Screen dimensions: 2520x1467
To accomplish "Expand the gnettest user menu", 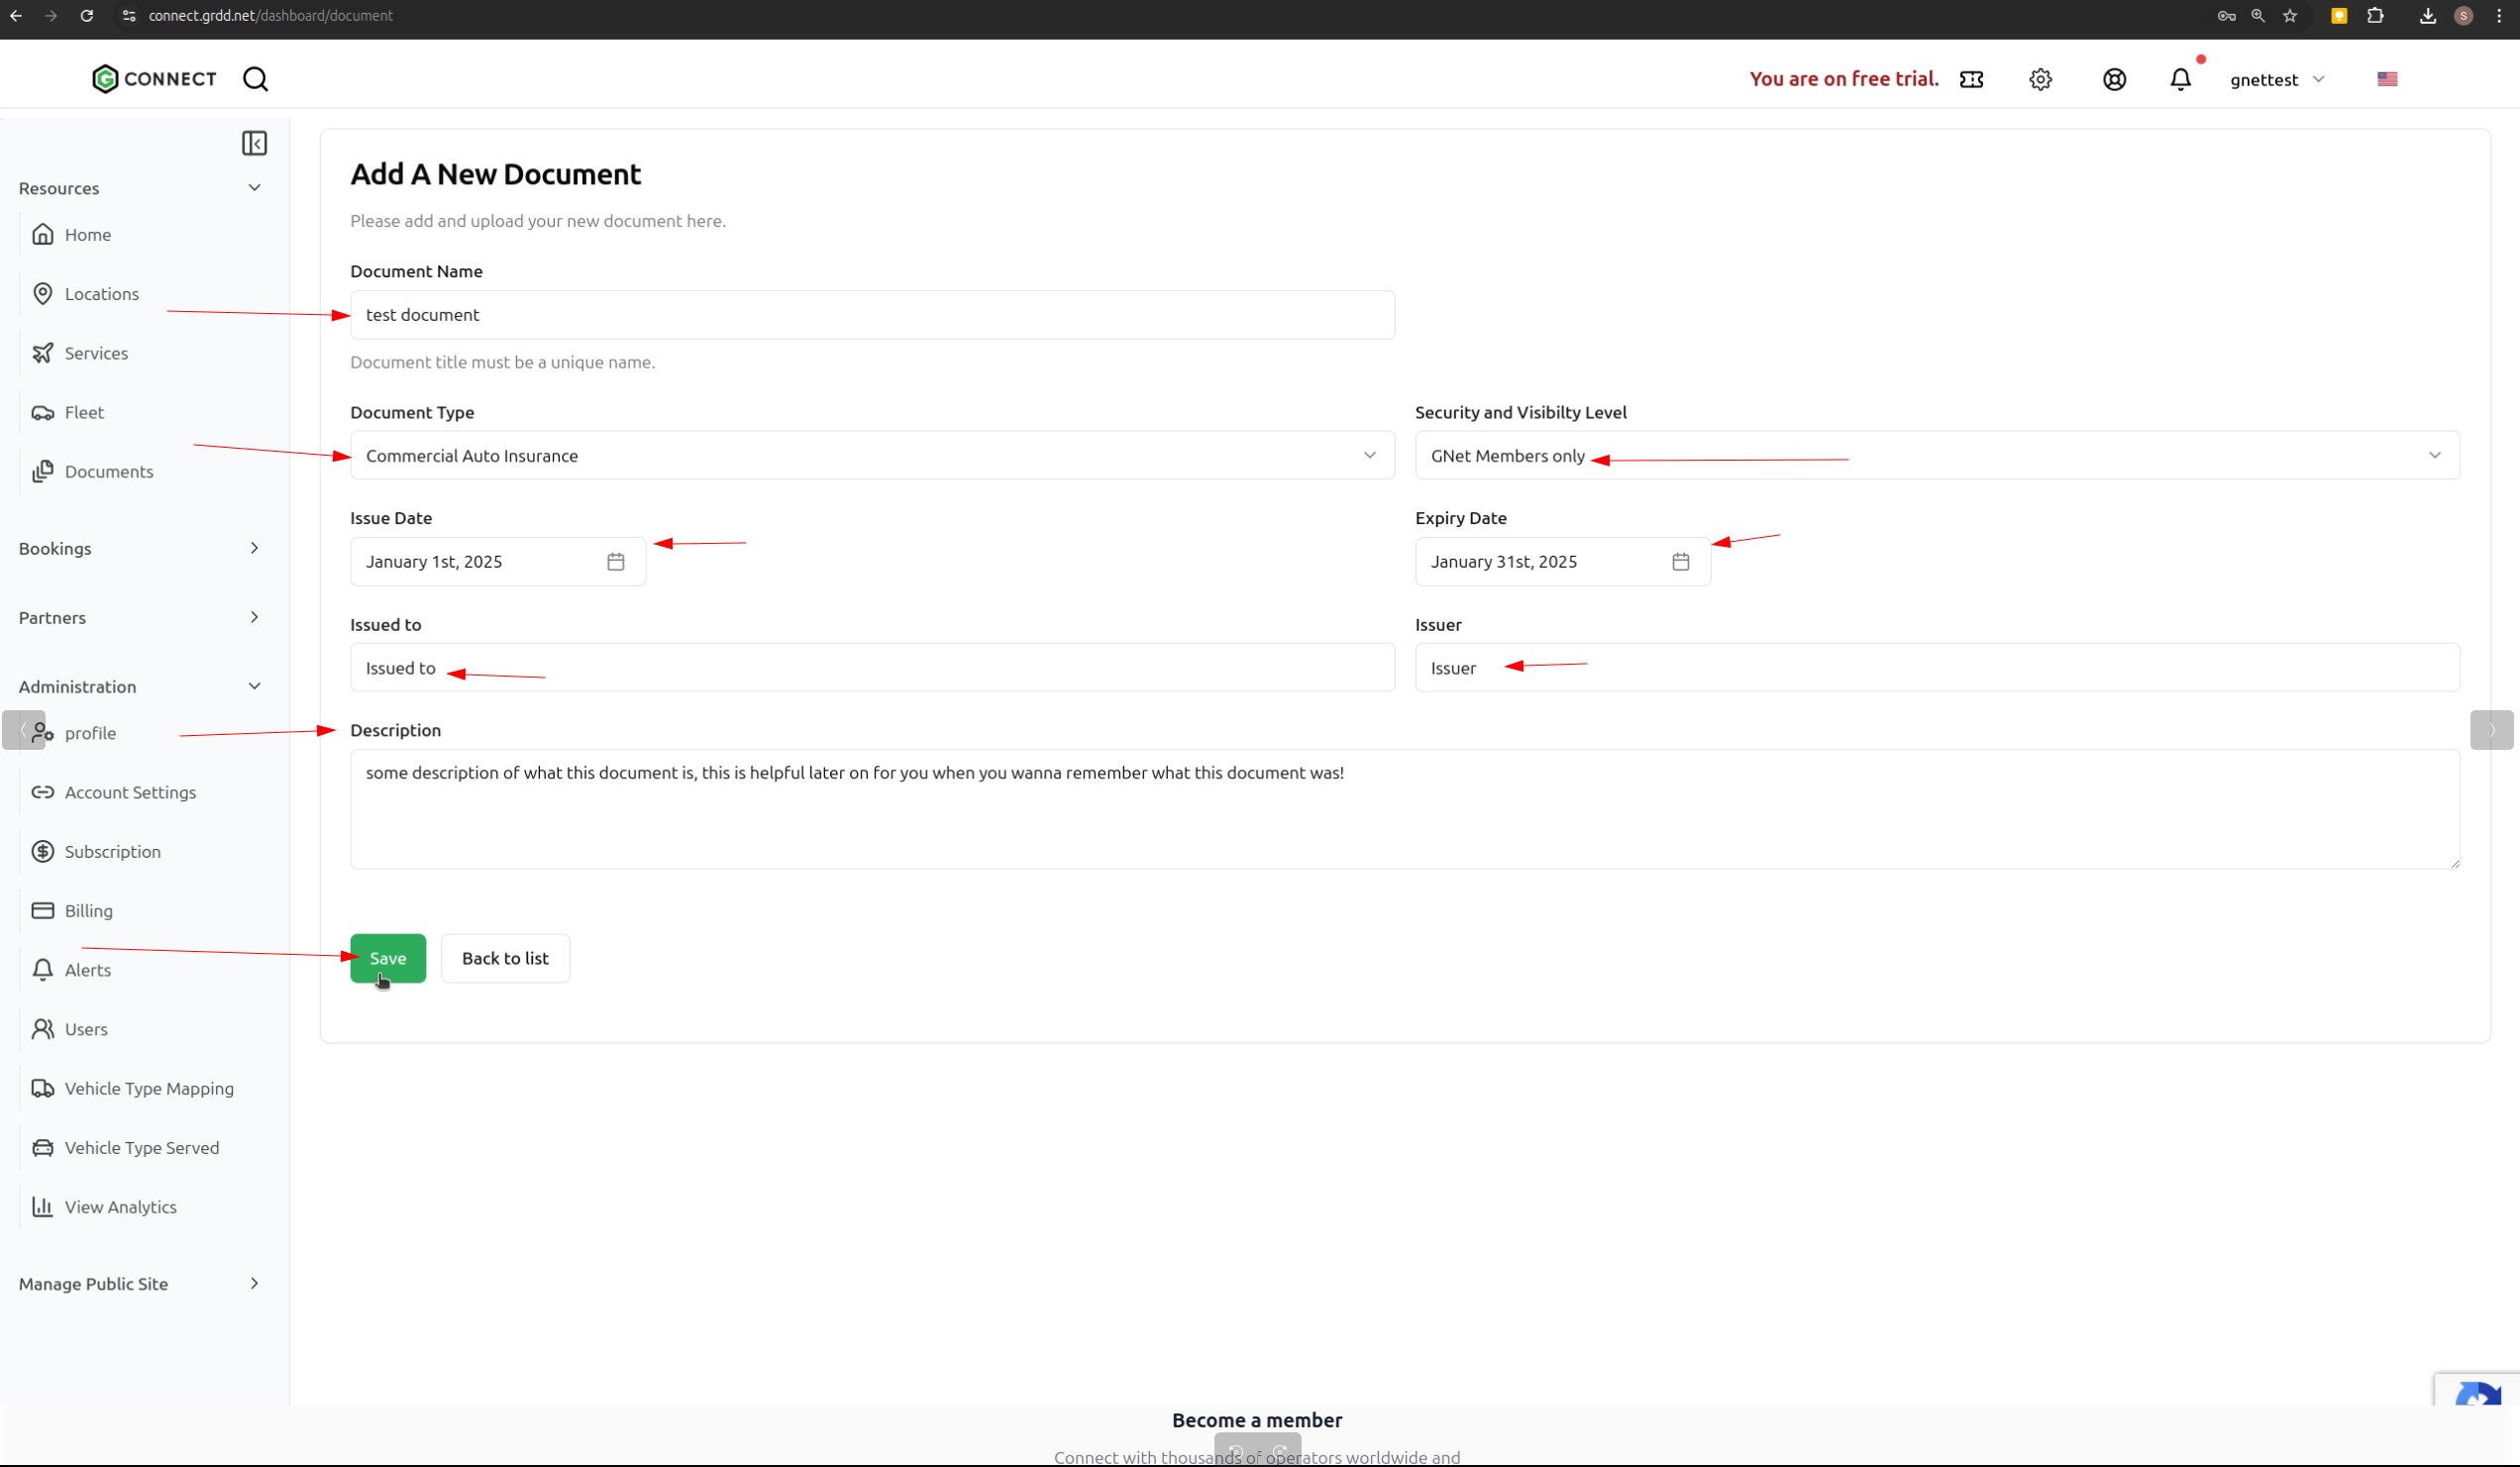I will pyautogui.click(x=2276, y=79).
